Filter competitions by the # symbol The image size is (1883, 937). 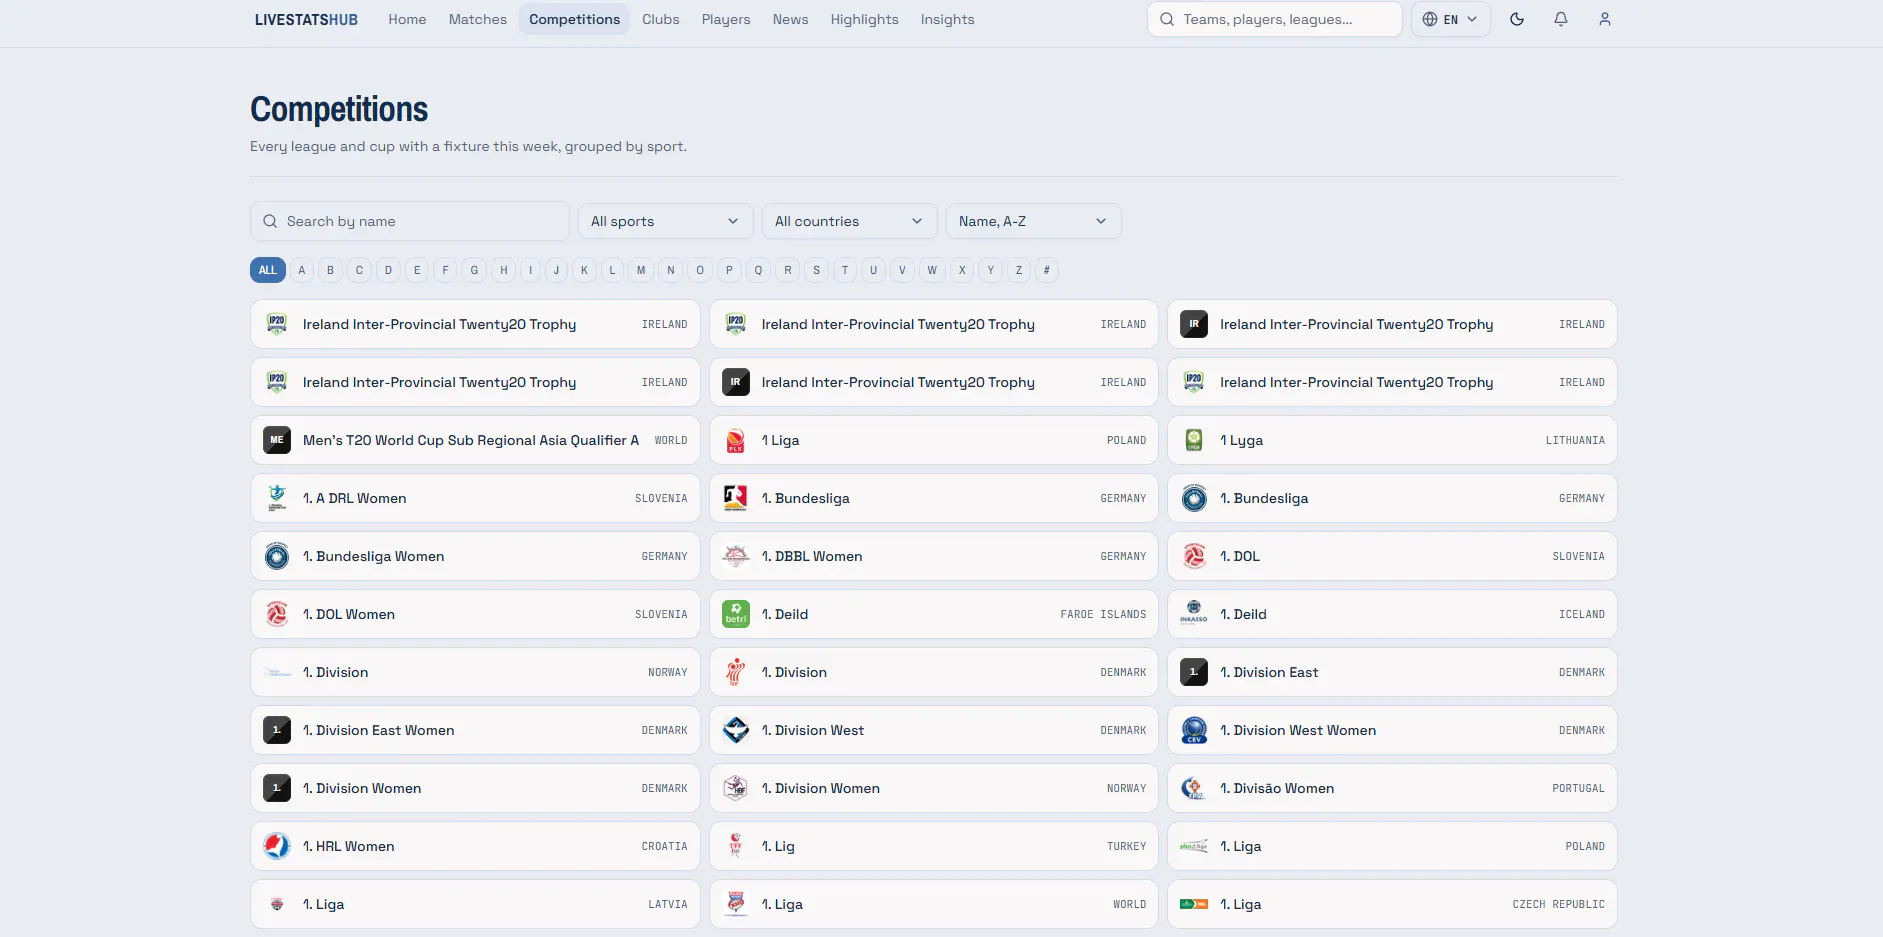(1047, 270)
